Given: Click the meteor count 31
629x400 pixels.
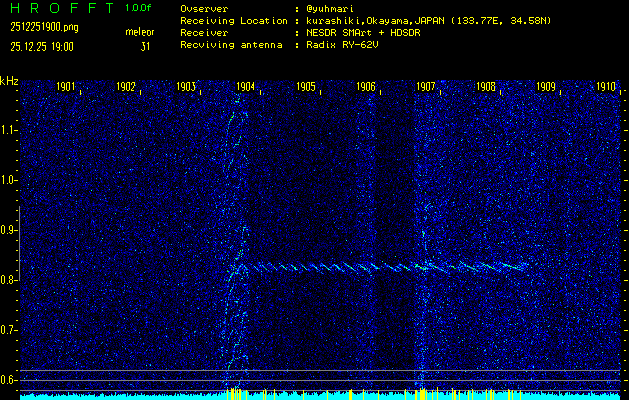Looking at the screenshot, I should [x=145, y=47].
